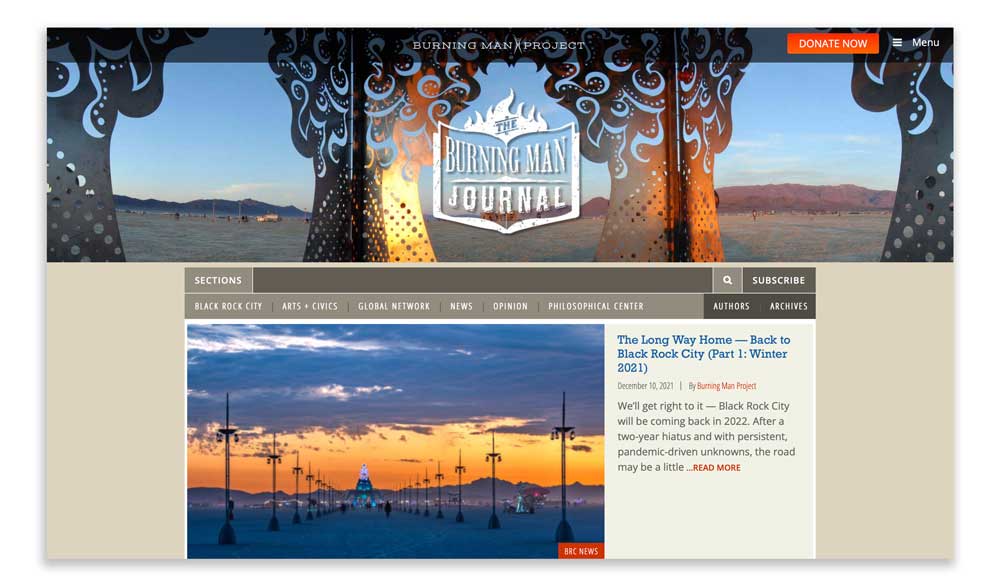The width and height of the screenshot is (1000, 586).
Task: Click the search magnifier icon
Action: (x=727, y=280)
